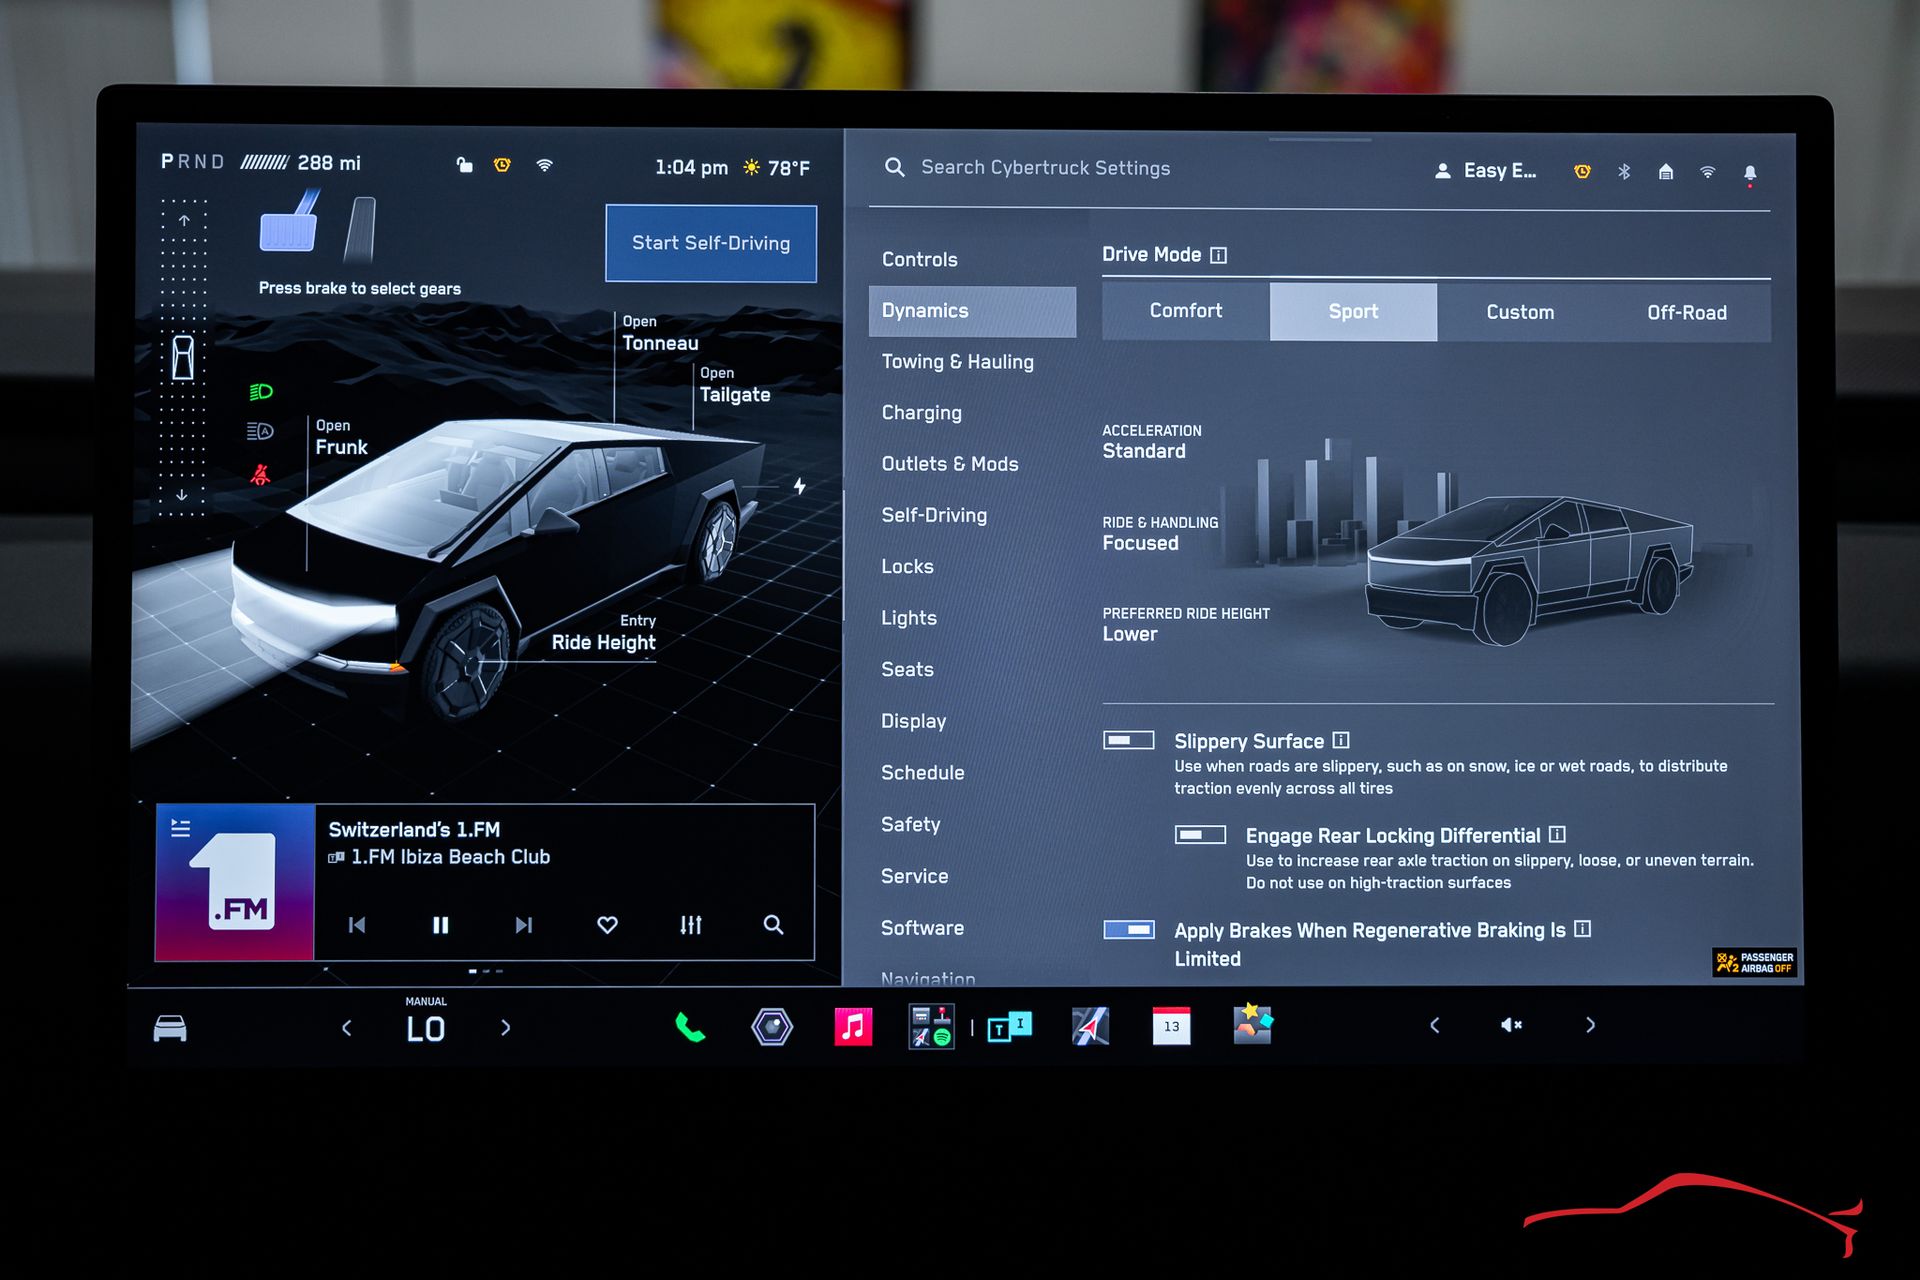Open the media queue list icon
This screenshot has width=1920, height=1280.
point(180,828)
